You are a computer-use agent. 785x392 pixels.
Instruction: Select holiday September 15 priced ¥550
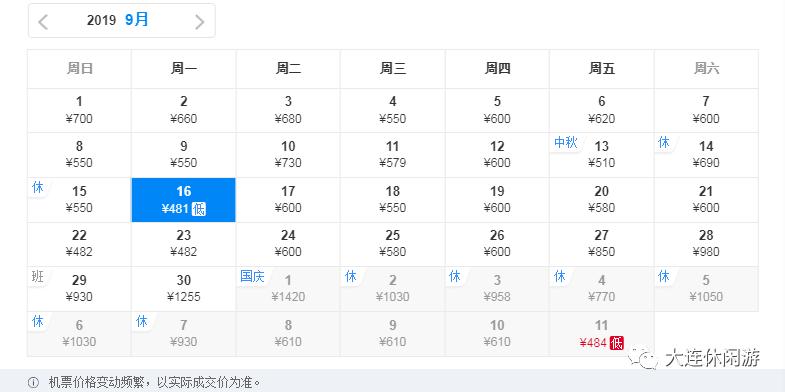[x=79, y=200]
